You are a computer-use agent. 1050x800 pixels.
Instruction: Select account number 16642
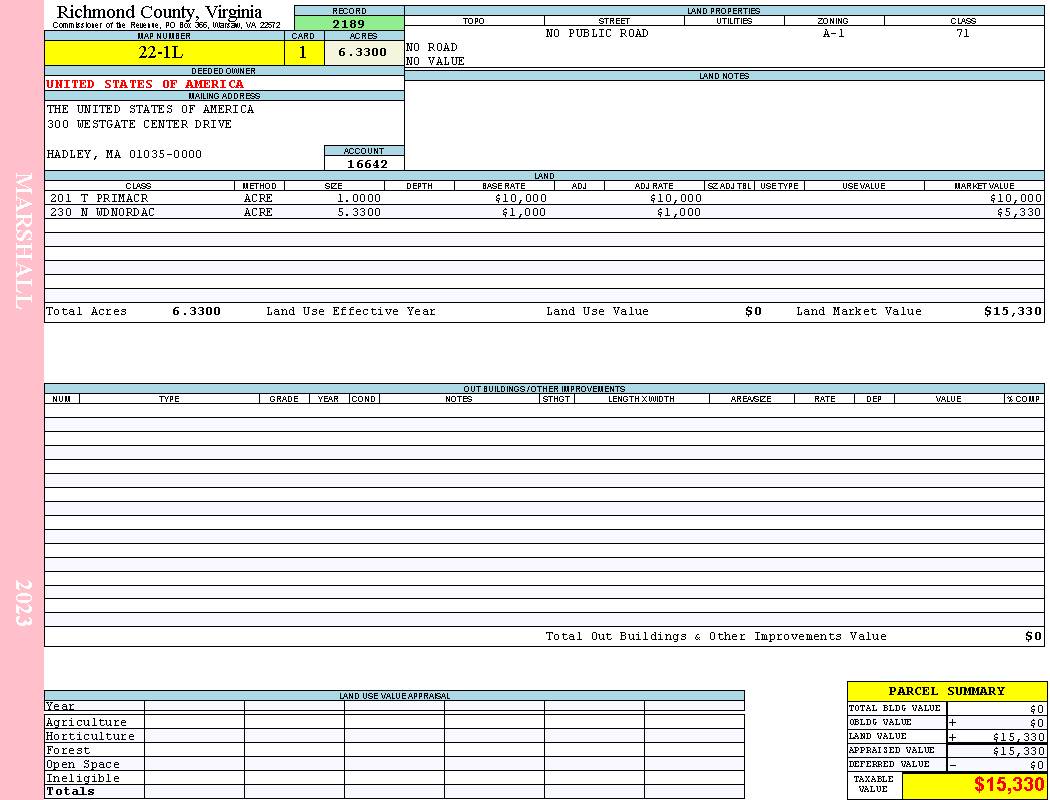367,164
